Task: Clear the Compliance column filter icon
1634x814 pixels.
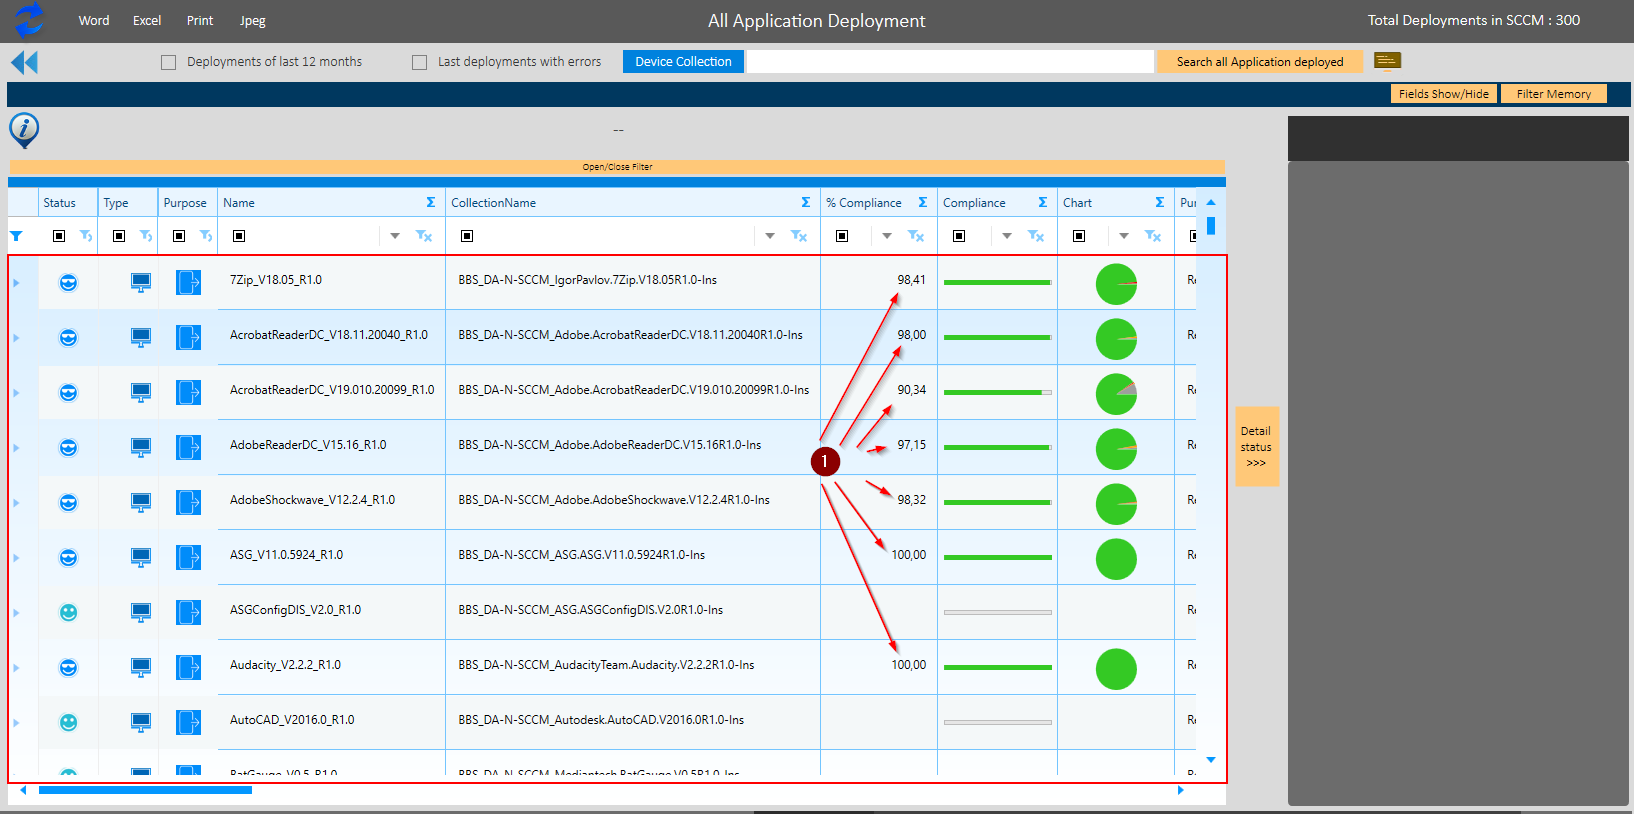Action: tap(1036, 236)
